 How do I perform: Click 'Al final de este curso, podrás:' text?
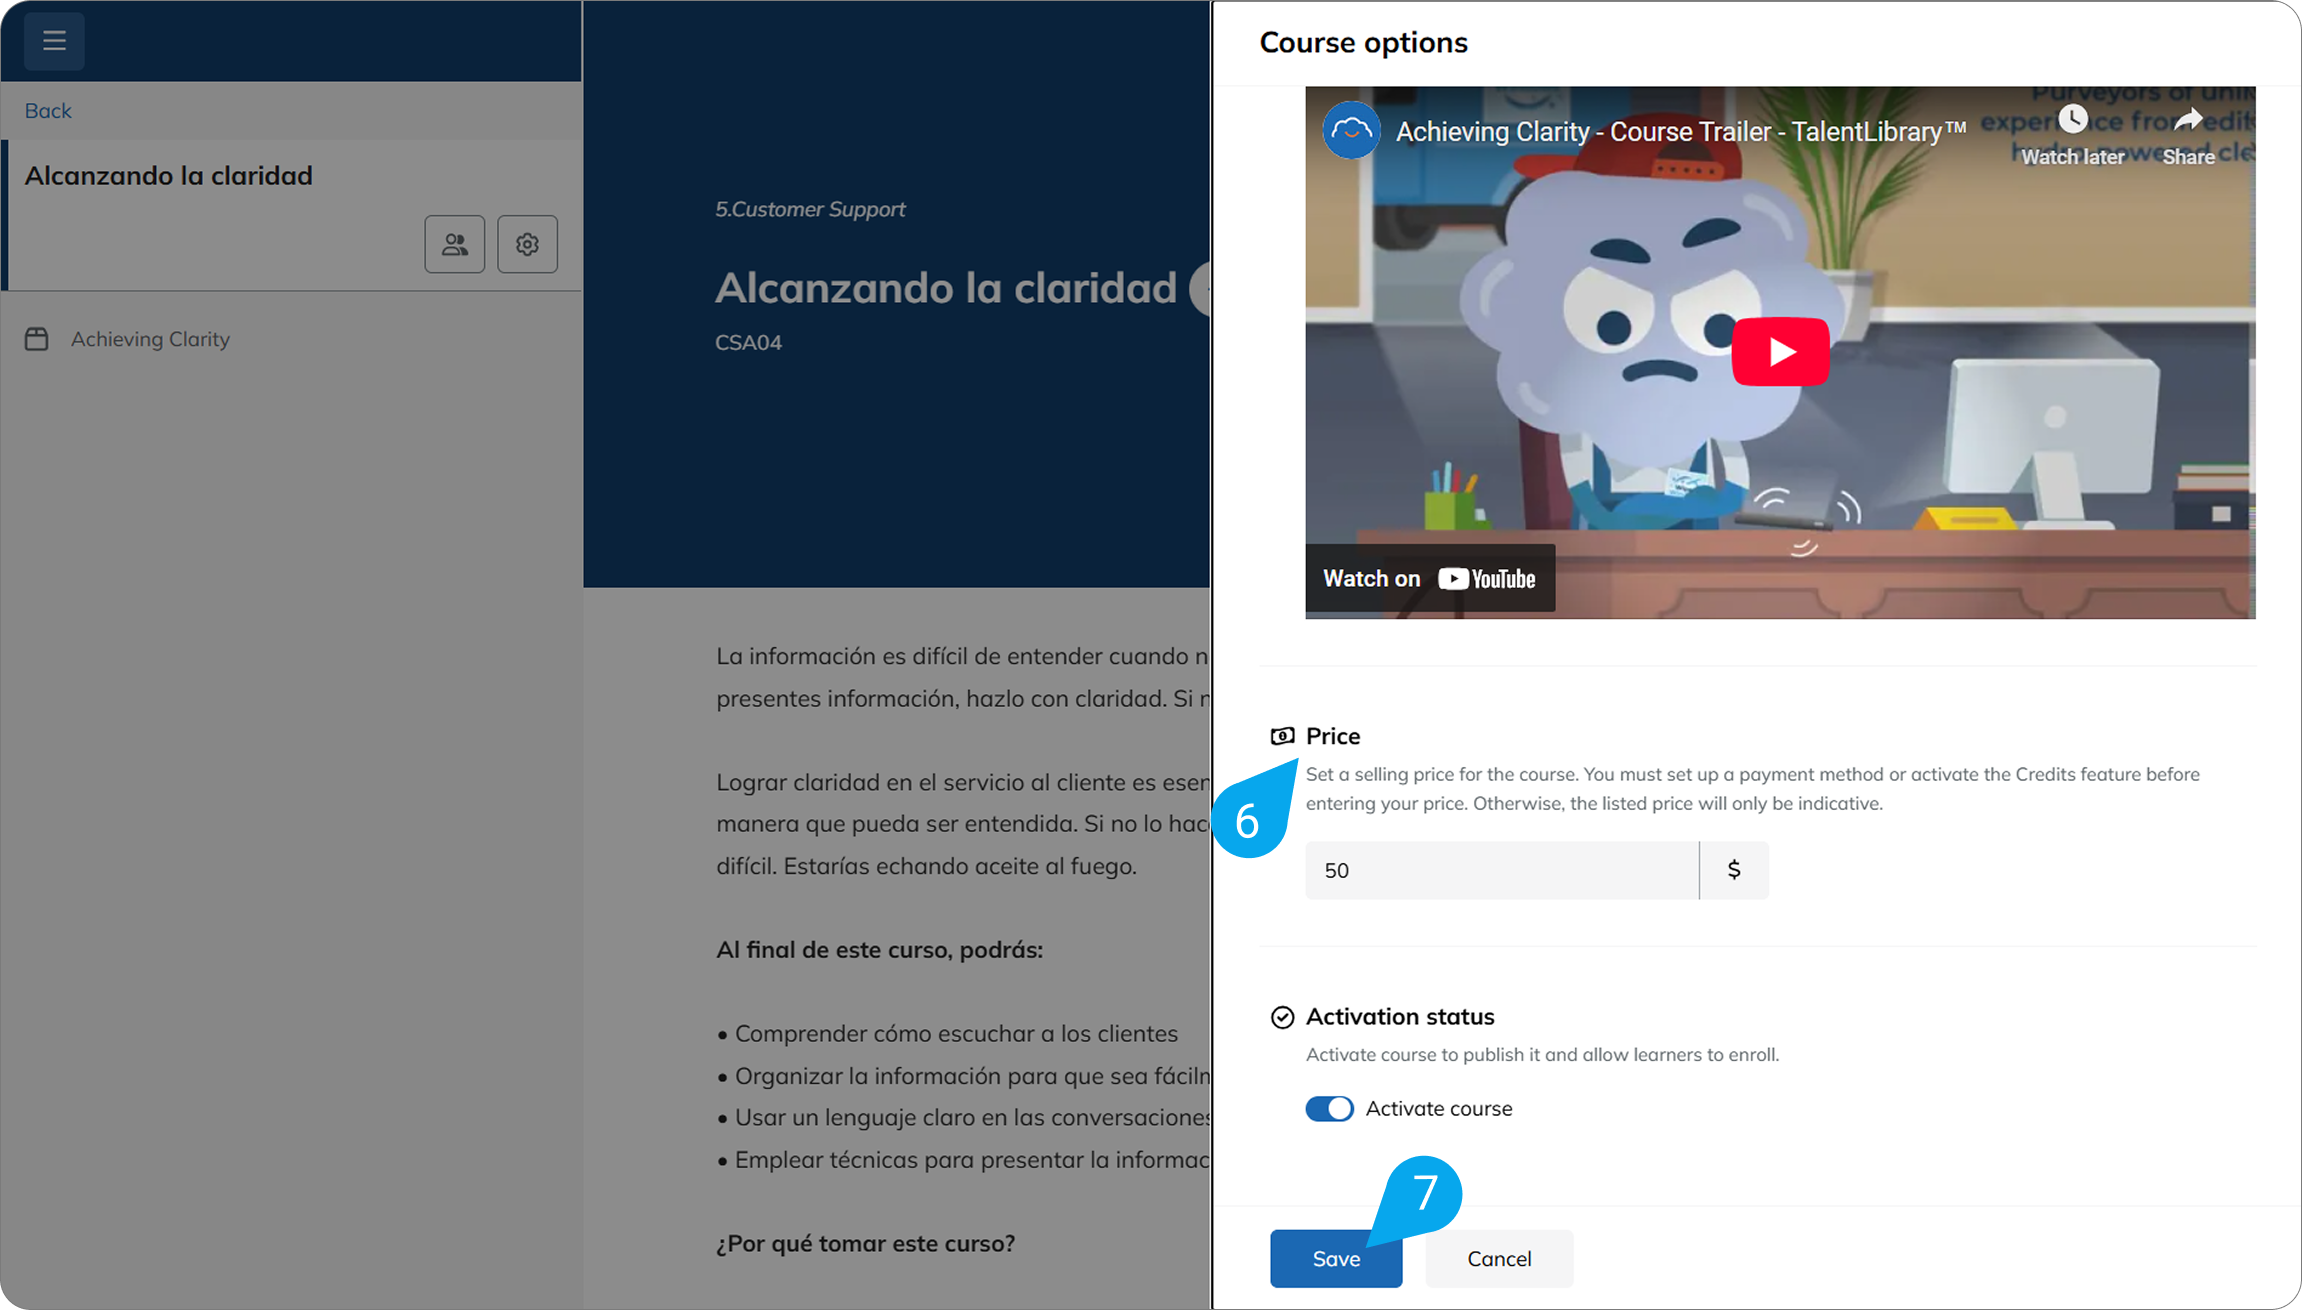880,950
